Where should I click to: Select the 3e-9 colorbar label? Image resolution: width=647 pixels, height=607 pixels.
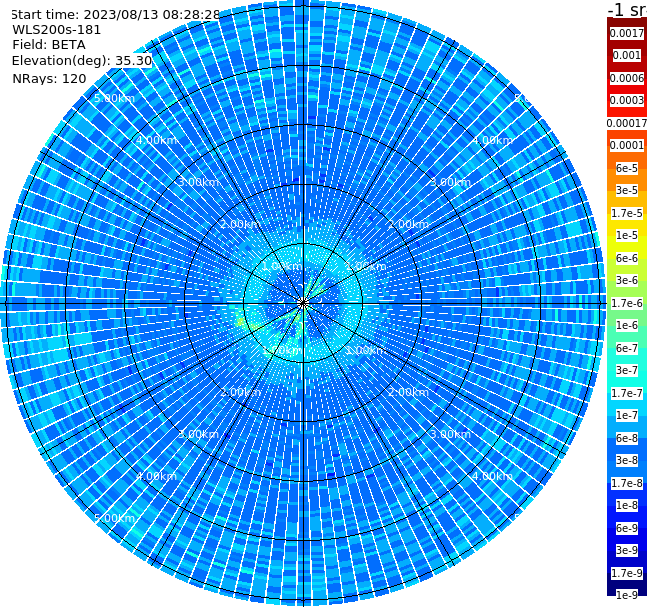coord(627,550)
